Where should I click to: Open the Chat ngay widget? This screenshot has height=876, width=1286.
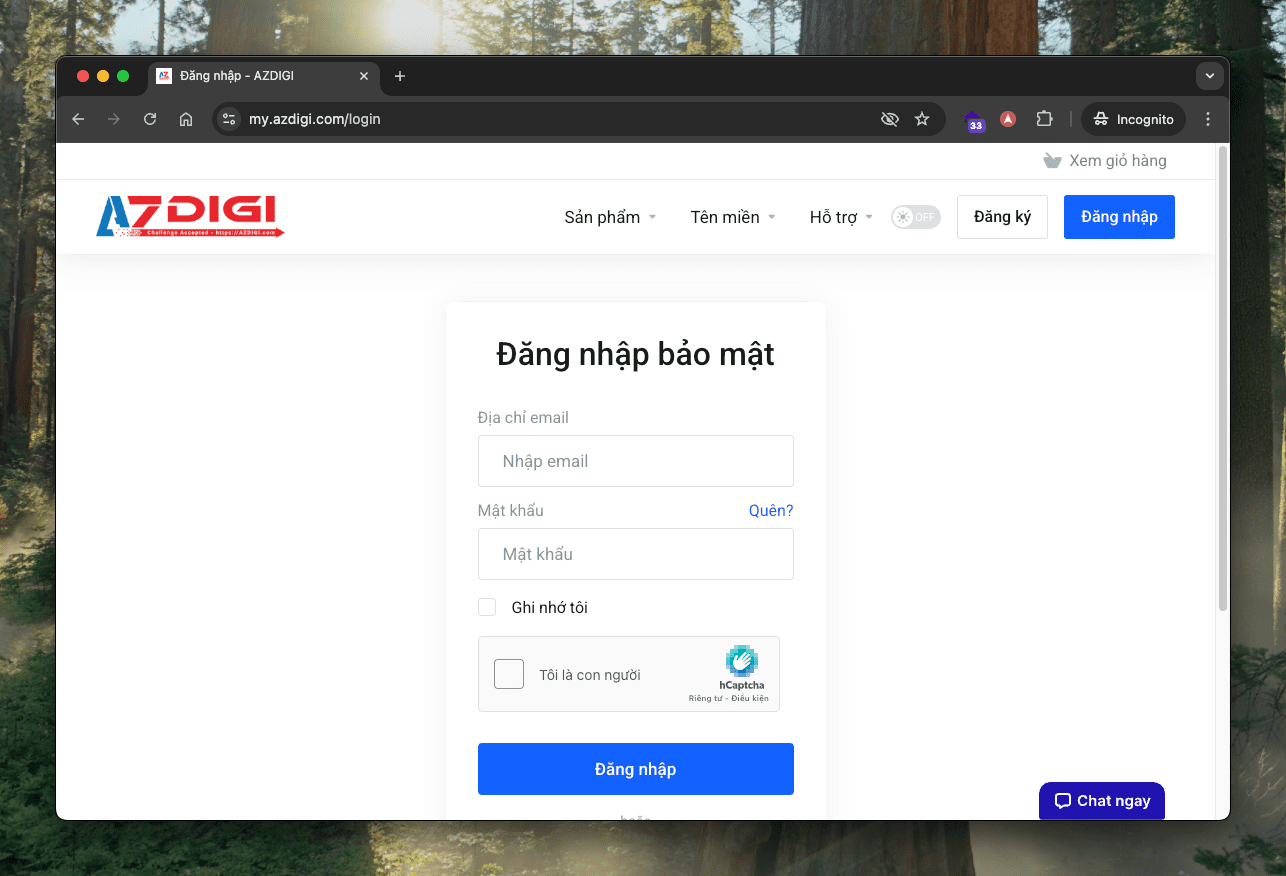(x=1101, y=800)
